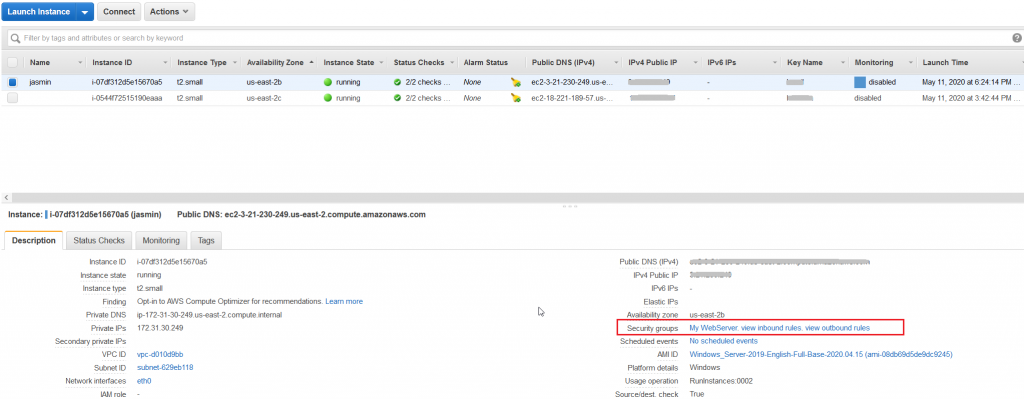Click the us-east-2c availability zone cell
Viewport: 1024px width, 399px height.
[264, 98]
